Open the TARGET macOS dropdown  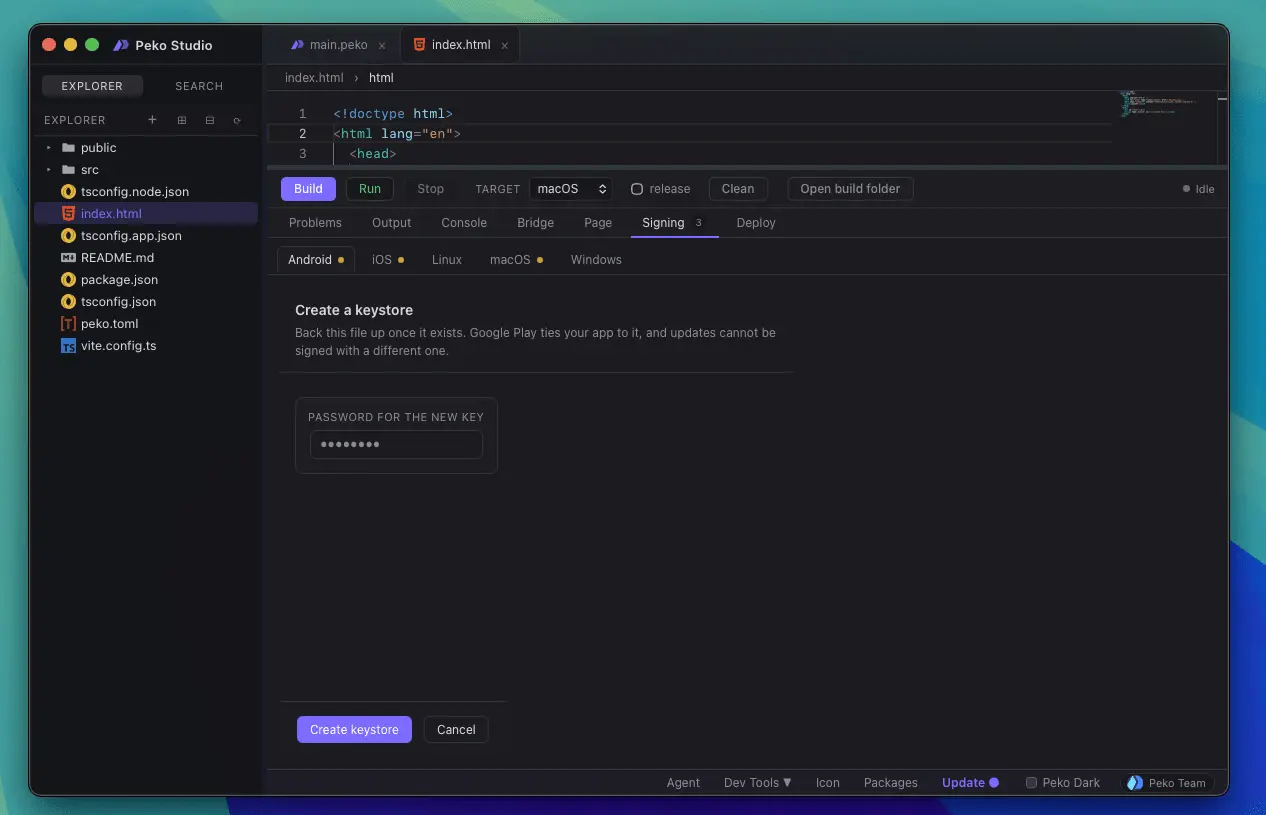point(570,189)
